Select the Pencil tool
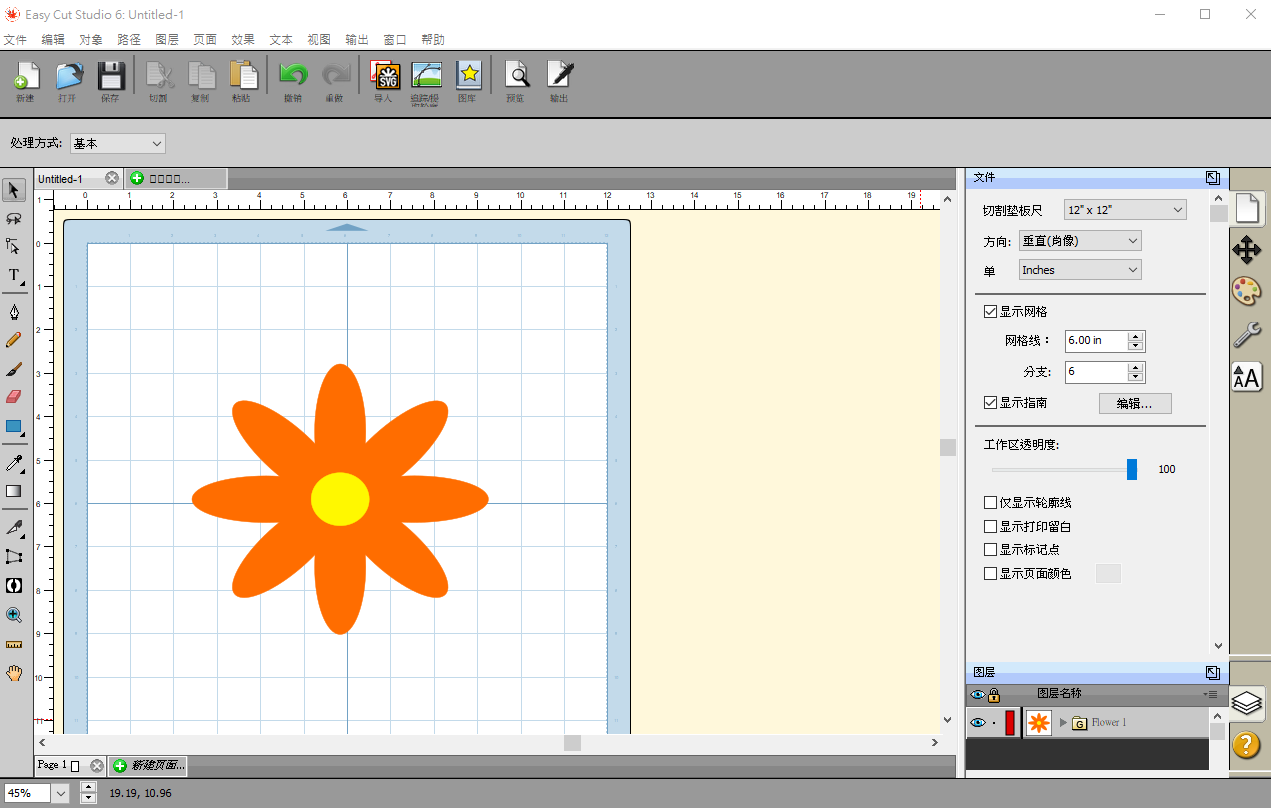This screenshot has height=808, width=1271. (x=14, y=340)
